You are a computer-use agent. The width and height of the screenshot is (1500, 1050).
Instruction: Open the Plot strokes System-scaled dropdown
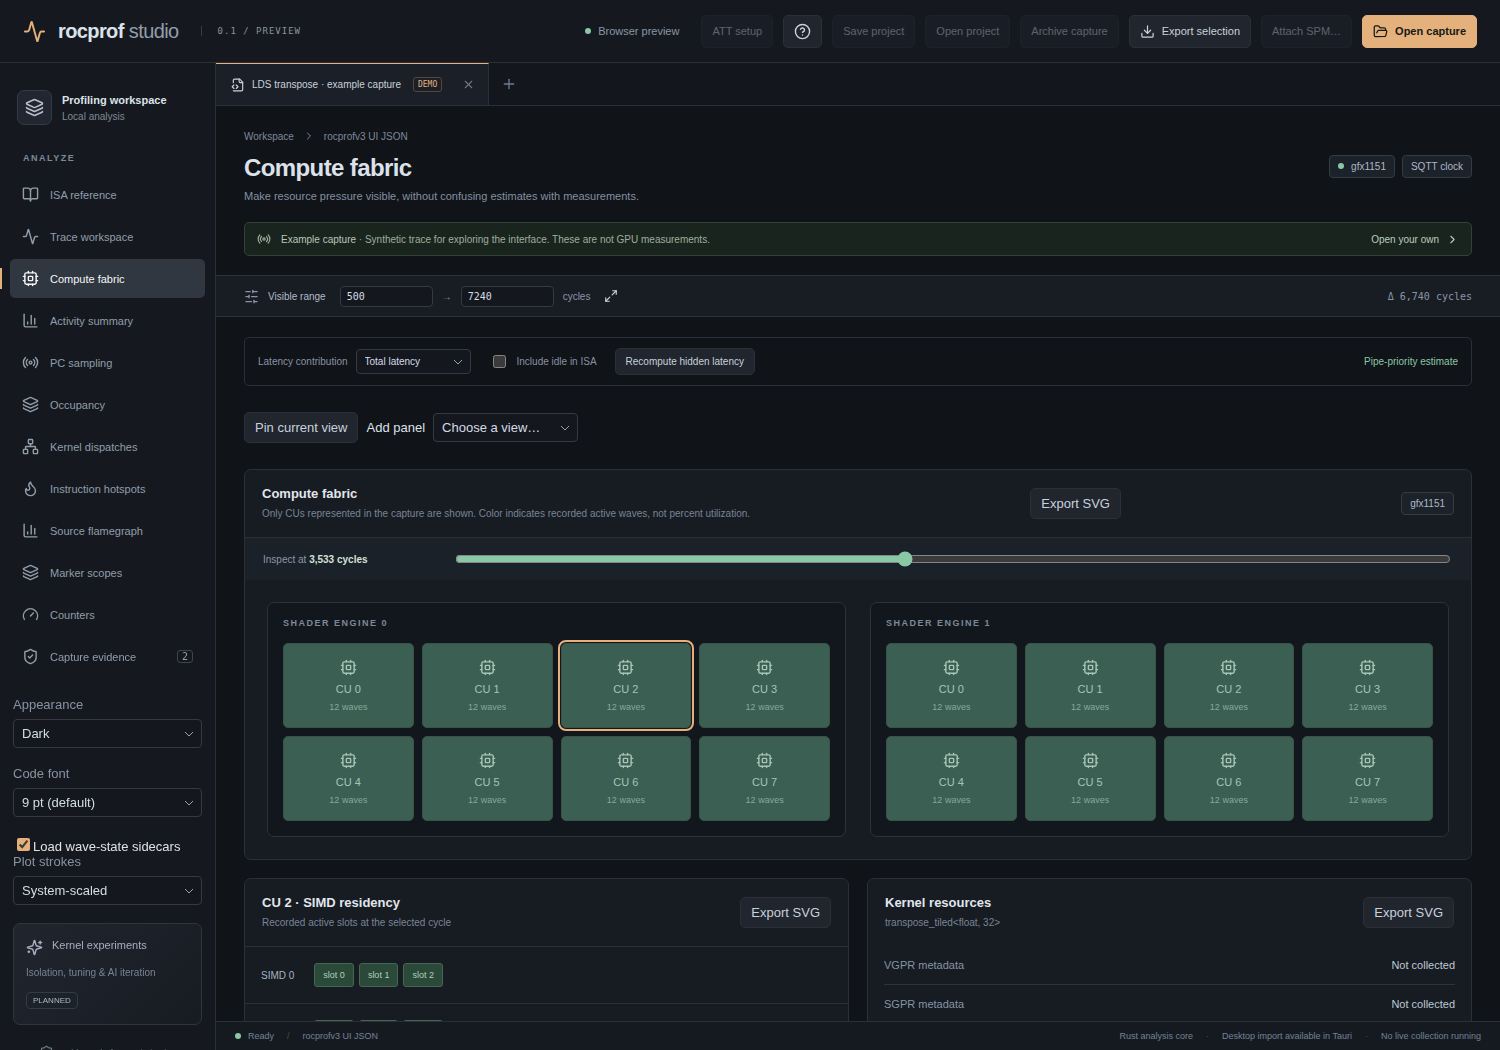(107, 890)
